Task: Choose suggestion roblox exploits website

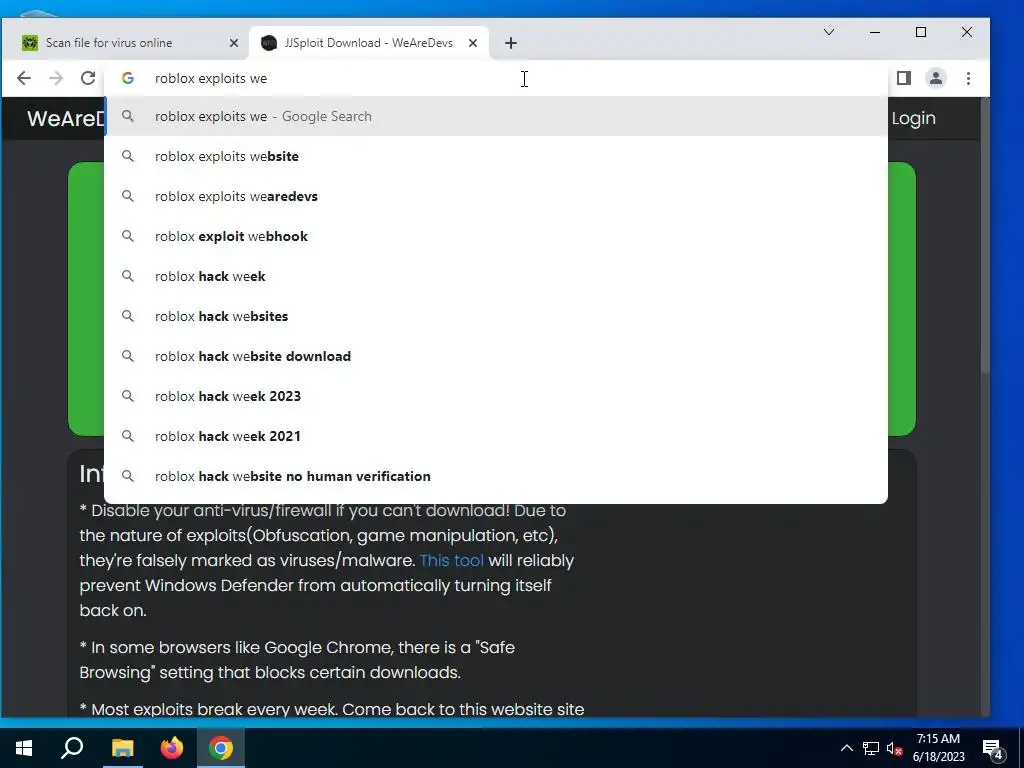Action: [496, 156]
